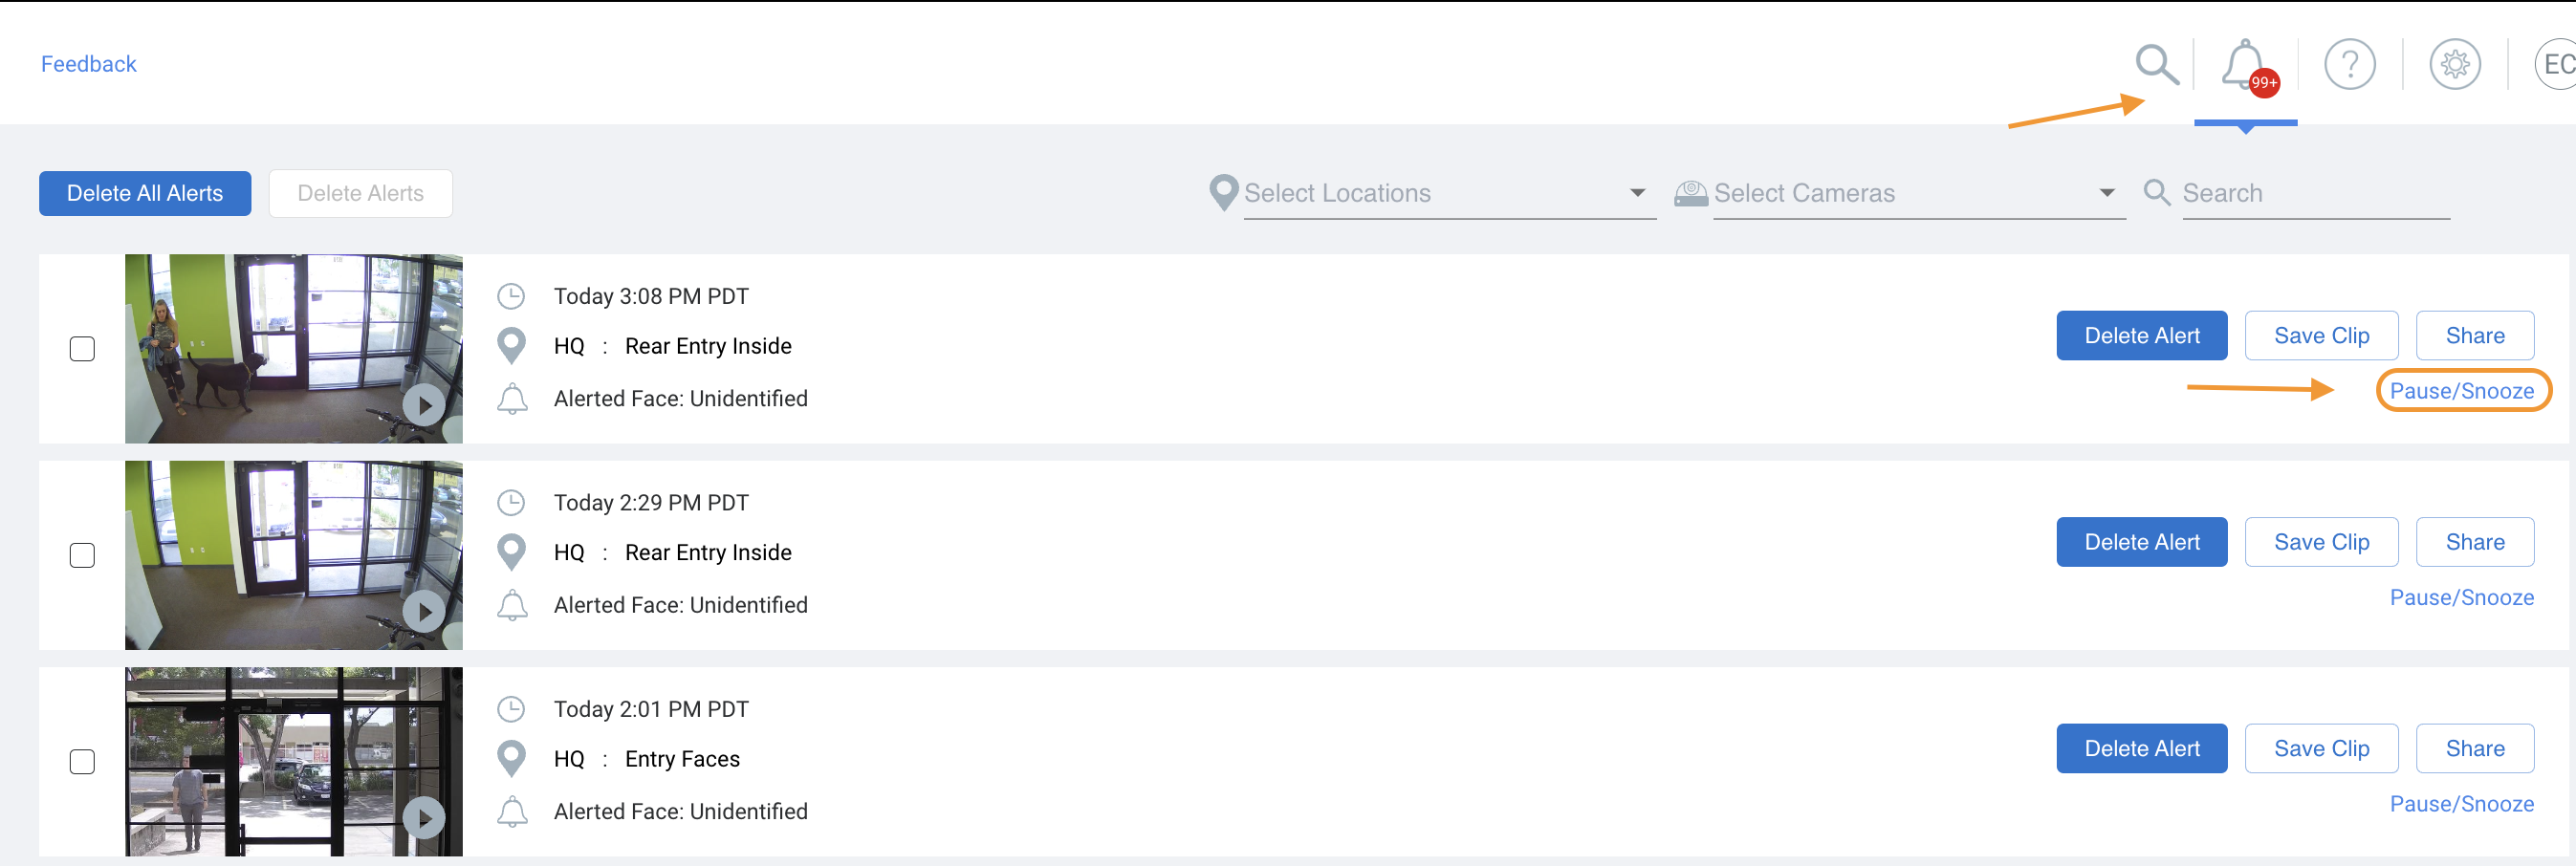Image resolution: width=2576 pixels, height=866 pixels.
Task: Open the search magnifier icon in header
Action: point(2156,65)
